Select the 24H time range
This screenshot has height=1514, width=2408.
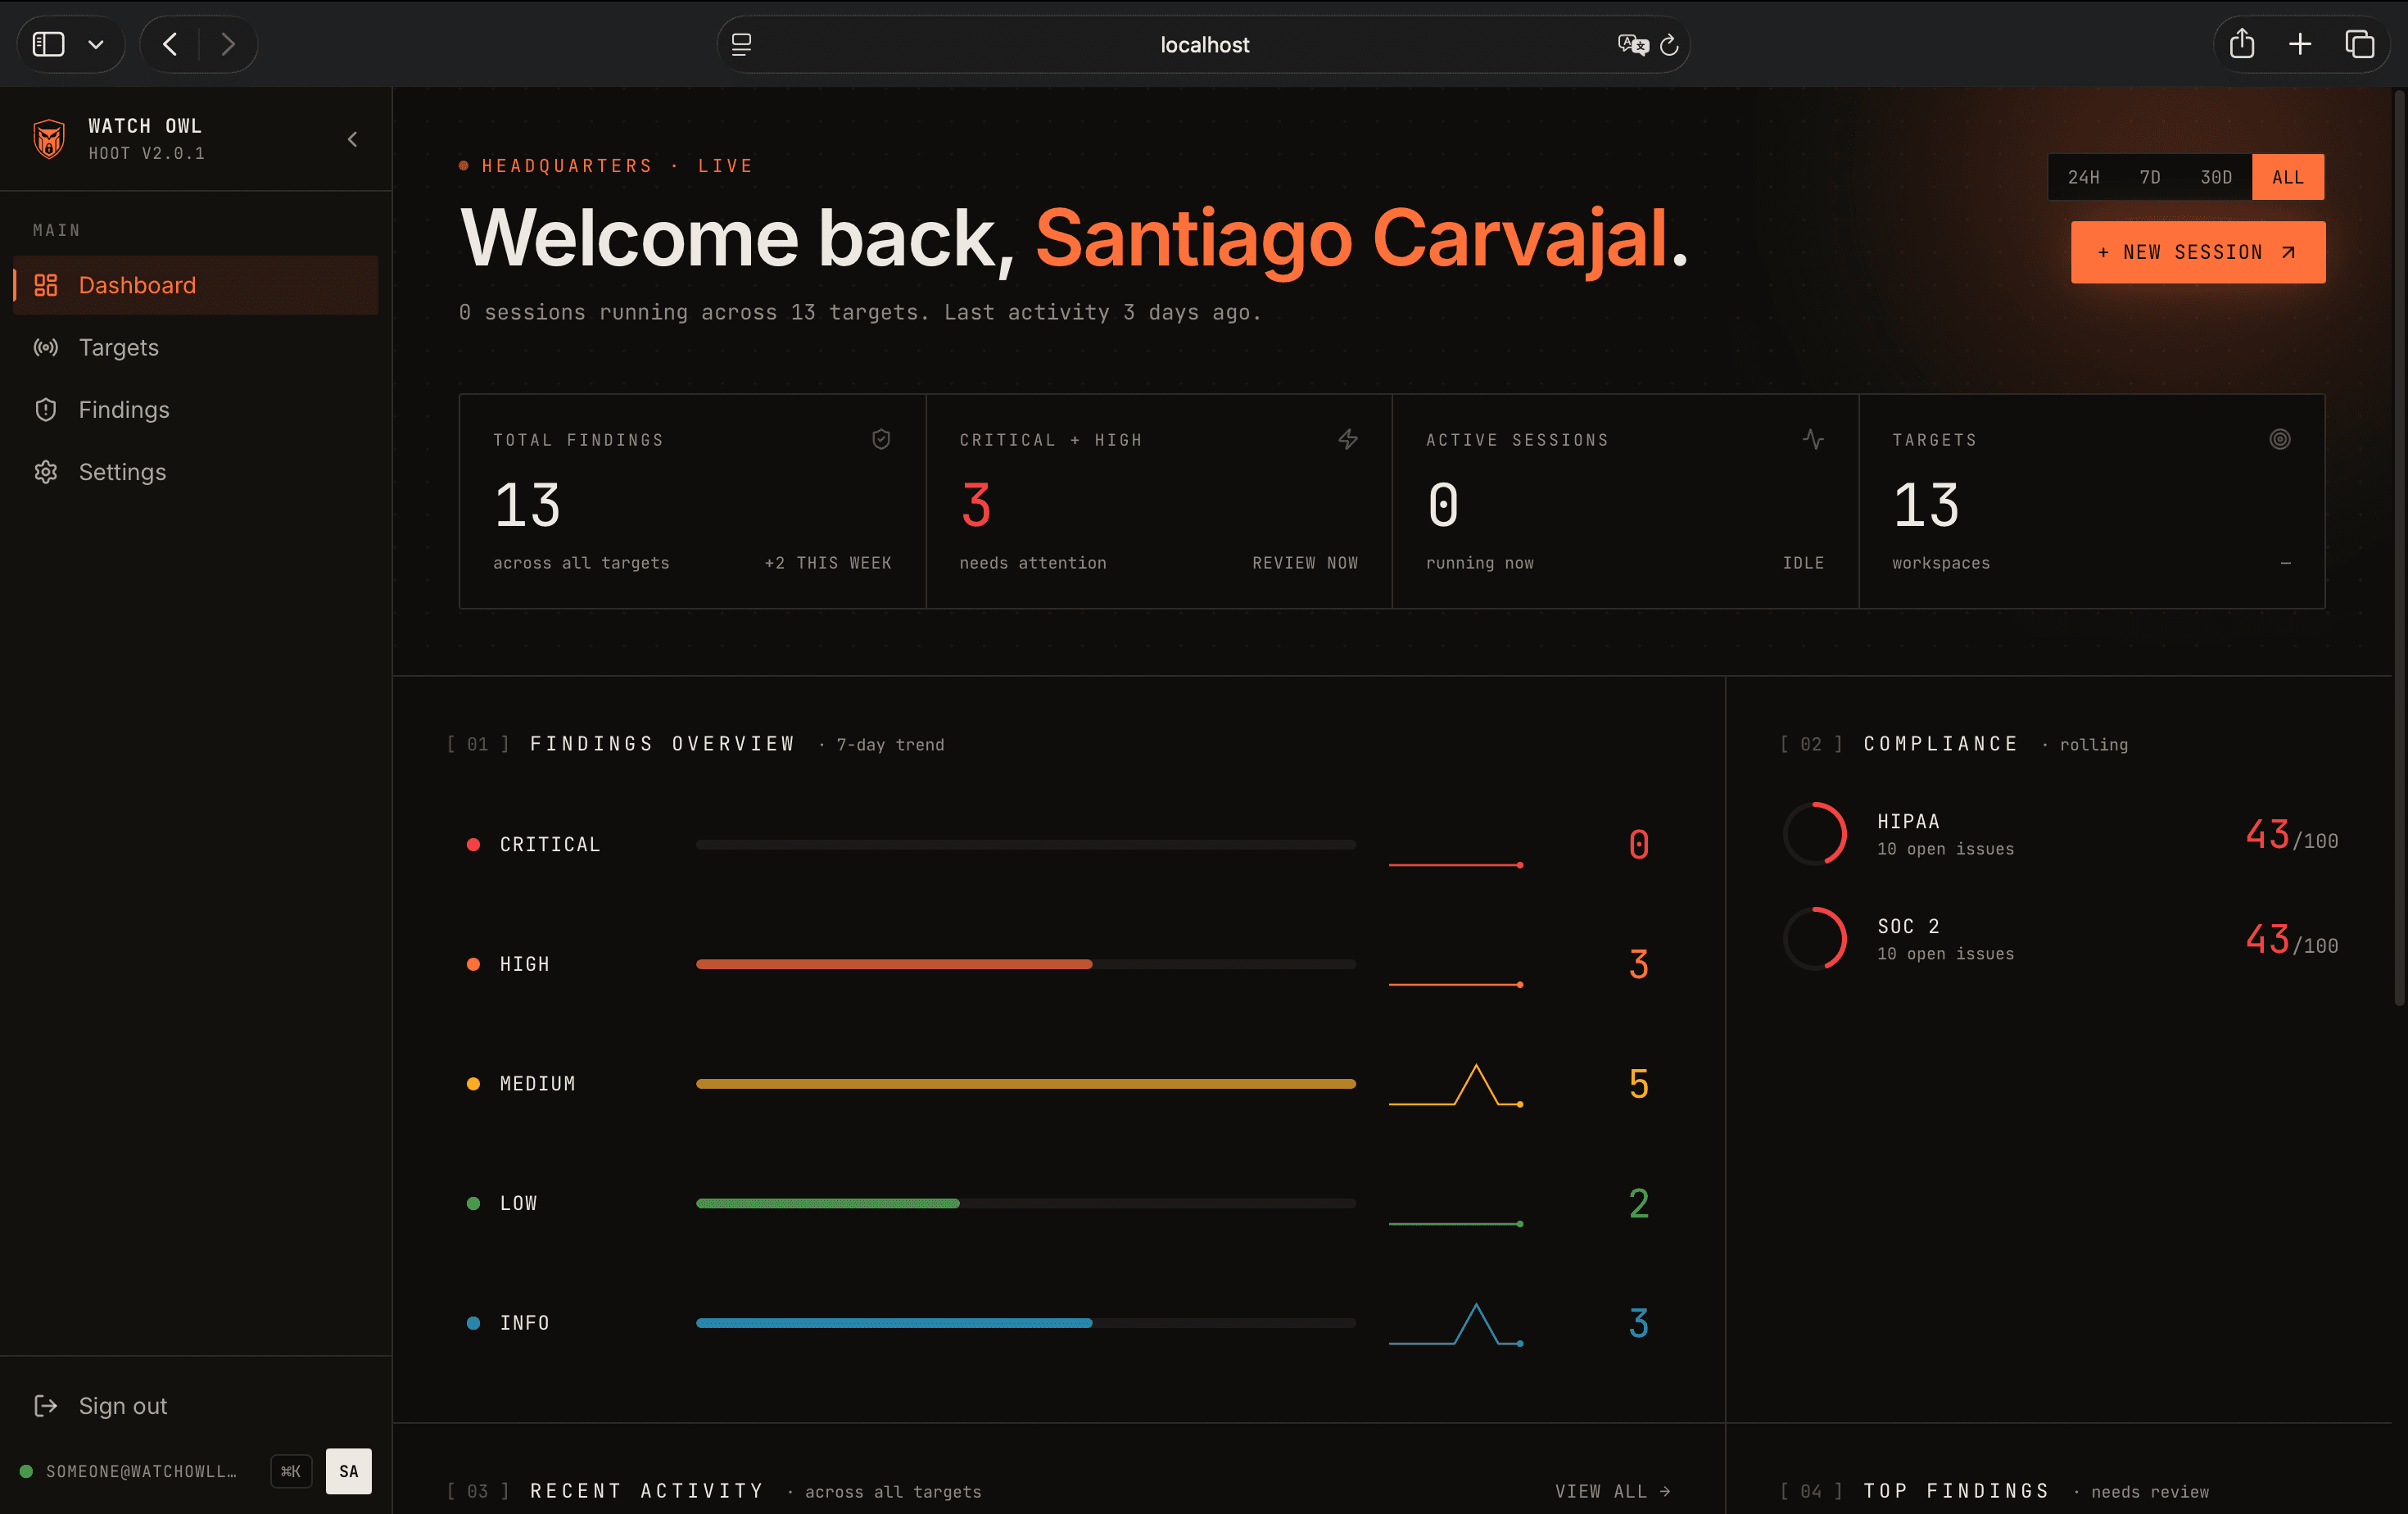[2084, 177]
